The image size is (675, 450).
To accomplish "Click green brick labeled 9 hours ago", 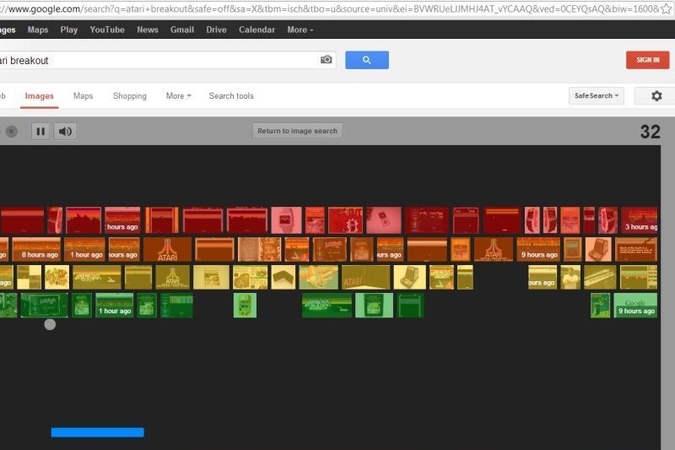I will (x=635, y=305).
